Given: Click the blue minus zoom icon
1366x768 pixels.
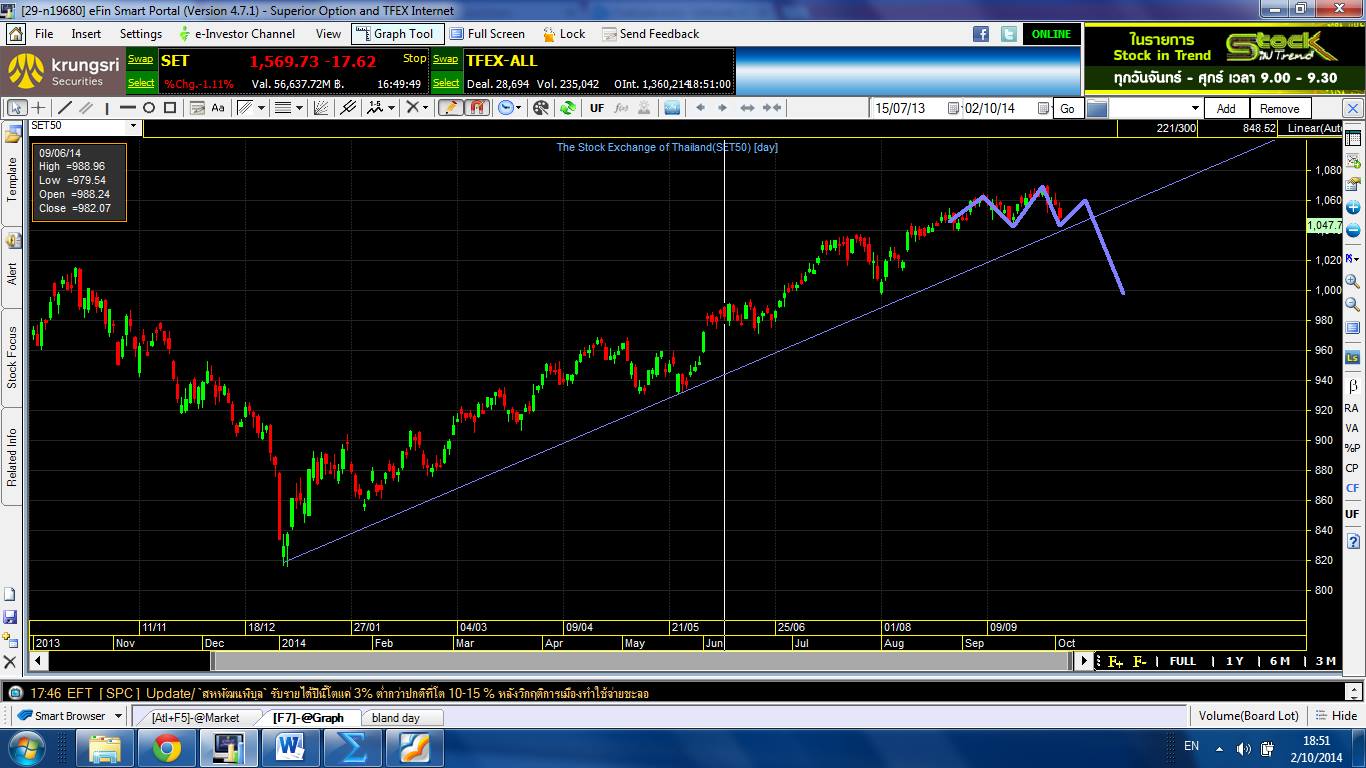Looking at the screenshot, I should click(x=1352, y=231).
